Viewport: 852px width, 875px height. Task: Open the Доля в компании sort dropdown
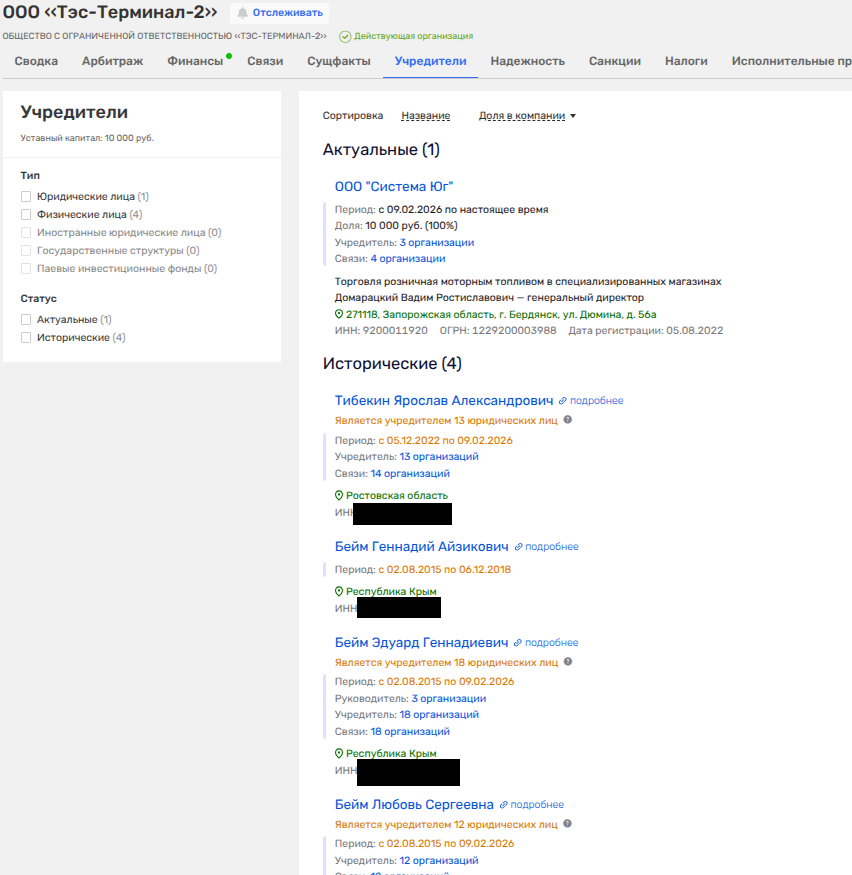[527, 116]
